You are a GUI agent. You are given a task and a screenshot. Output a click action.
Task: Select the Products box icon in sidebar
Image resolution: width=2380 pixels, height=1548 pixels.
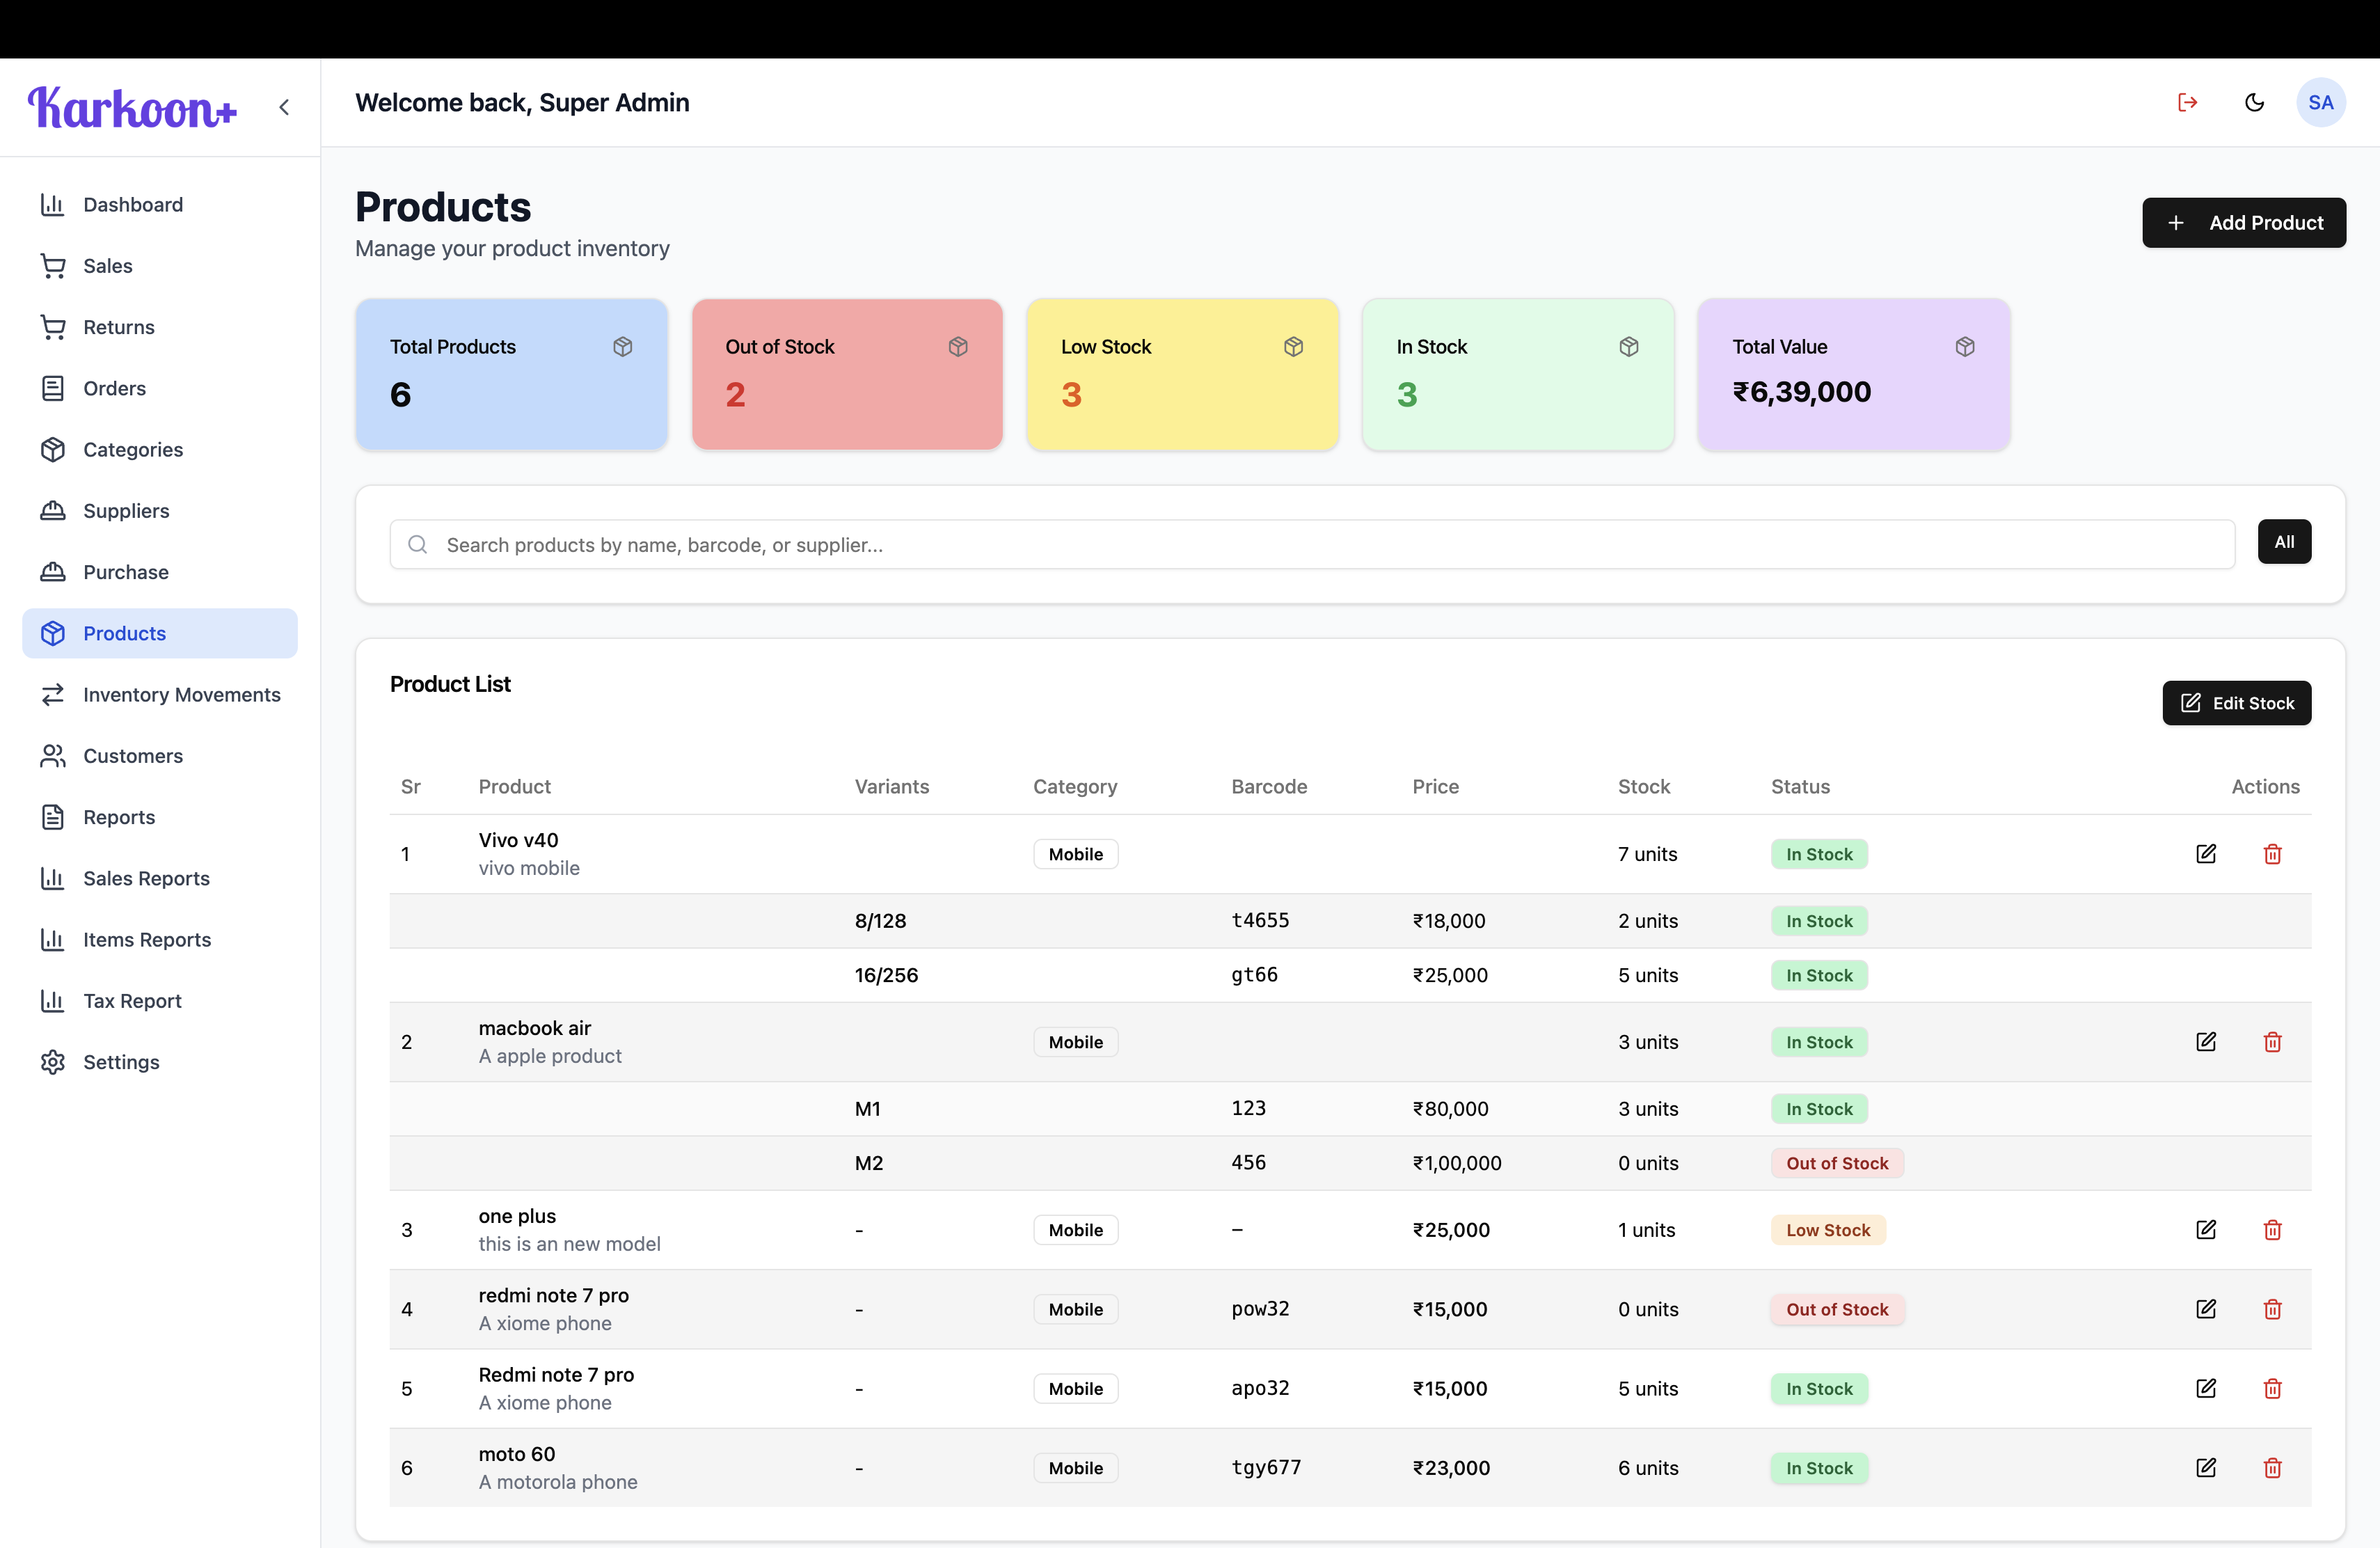(x=54, y=633)
